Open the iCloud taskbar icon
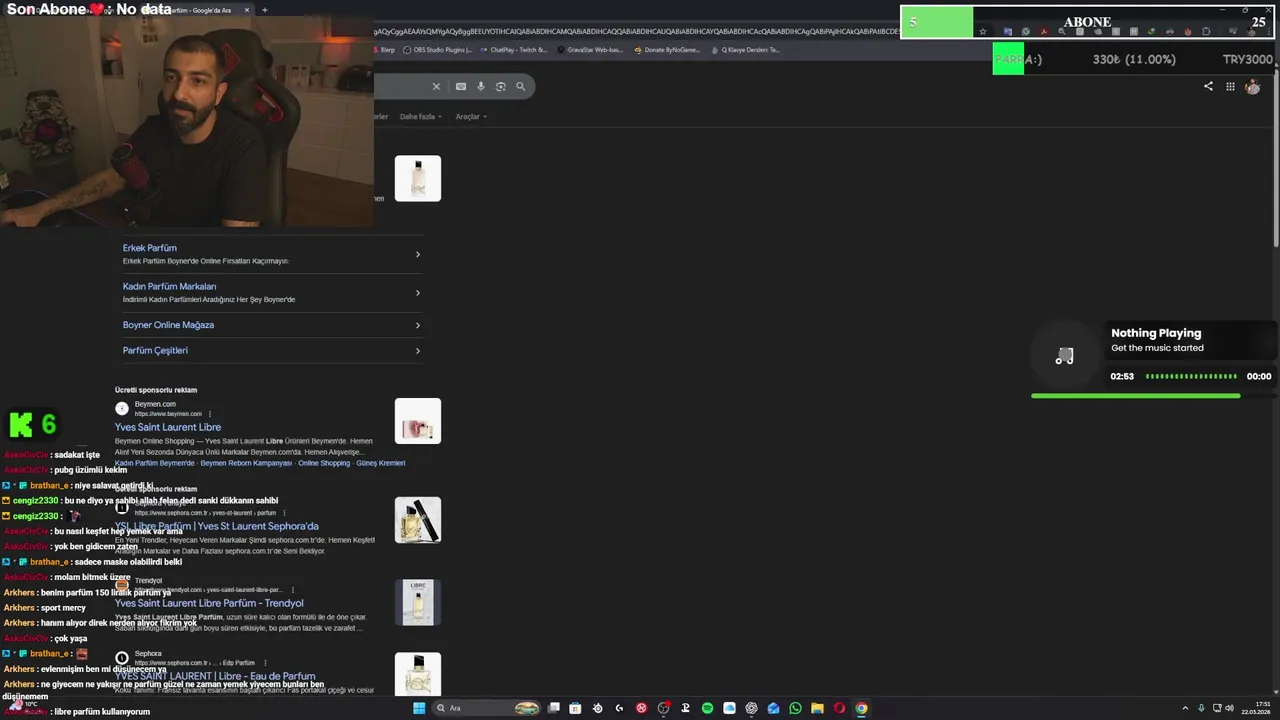Screen dimensions: 1280x720 [729, 708]
